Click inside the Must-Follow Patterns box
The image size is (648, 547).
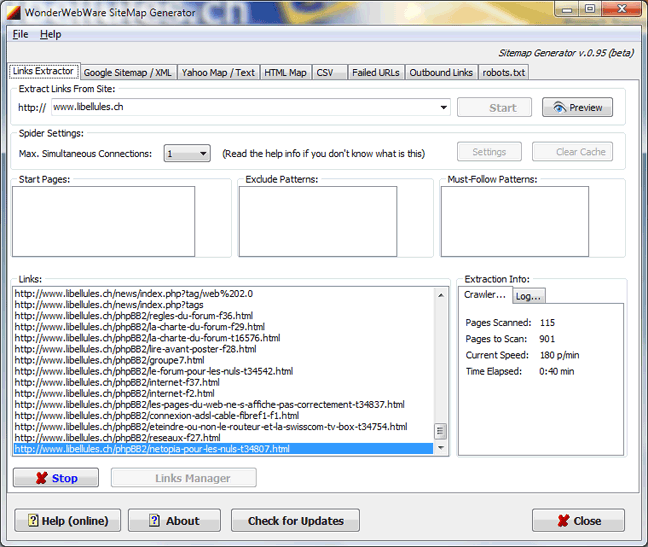coord(515,221)
